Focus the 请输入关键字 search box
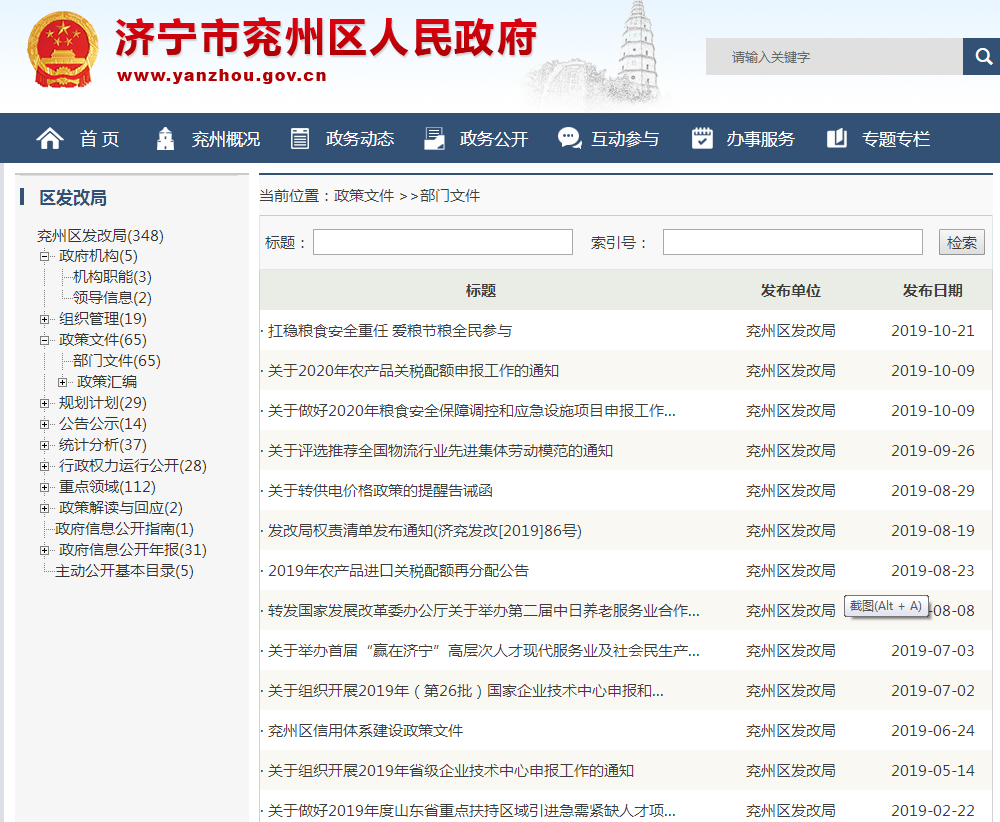The image size is (1000, 822). point(833,57)
